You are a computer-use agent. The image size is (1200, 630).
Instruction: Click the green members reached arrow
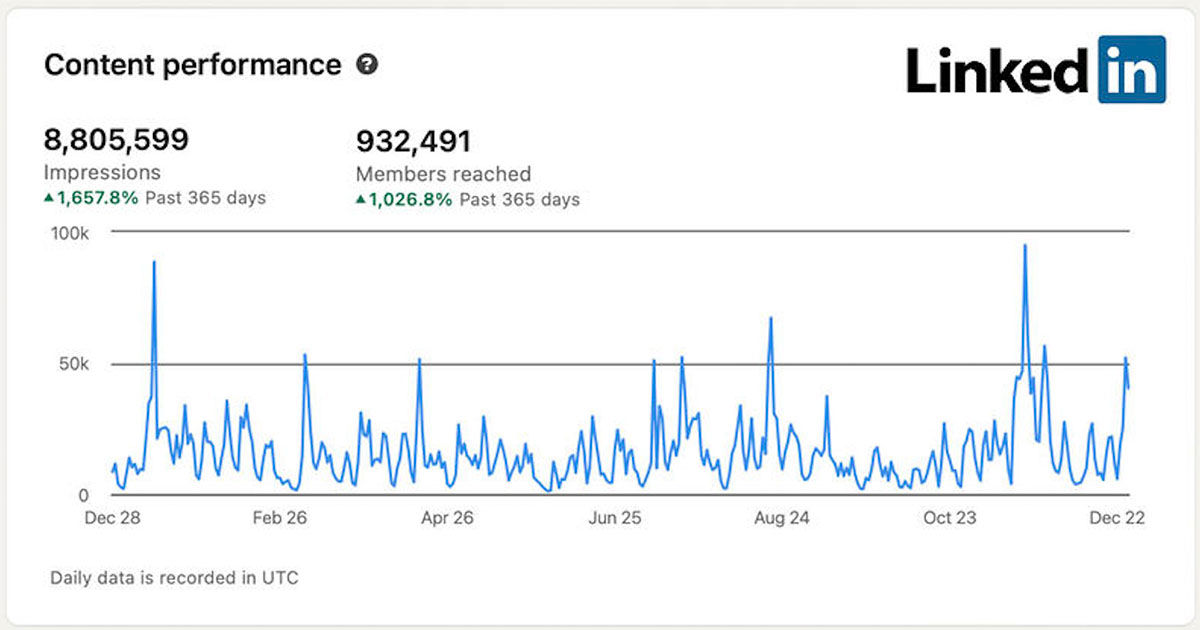tap(361, 199)
